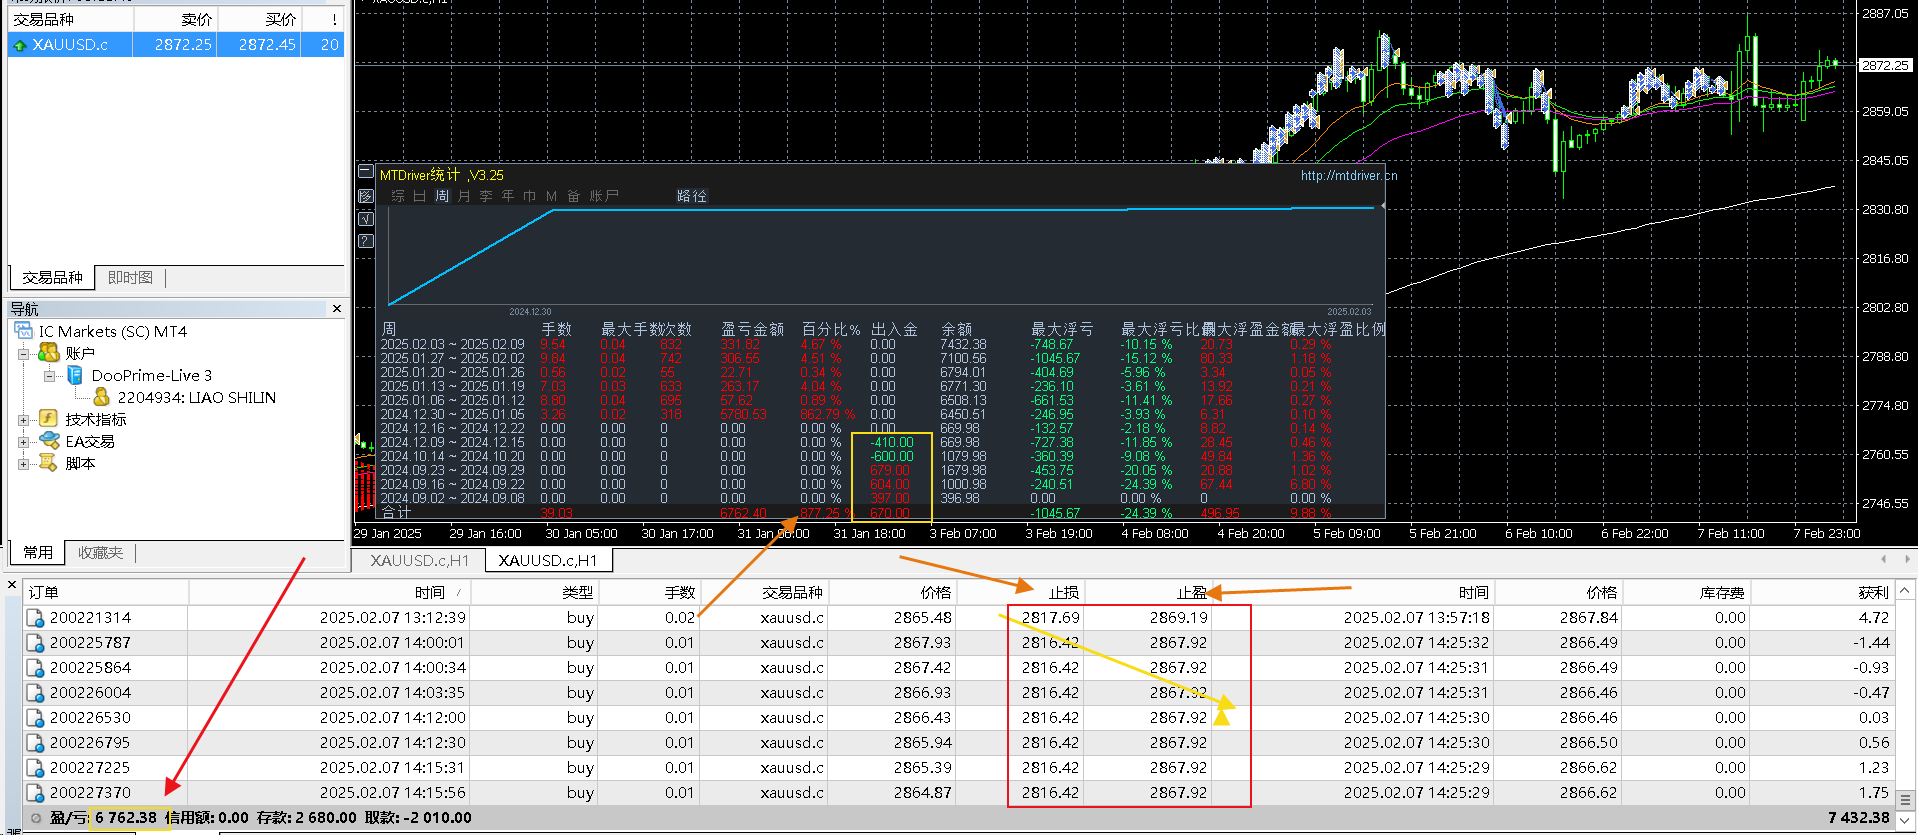Screen dimensions: 1918x835
Task: Click the EA交易 expert advisor icon
Action: tap(49, 441)
